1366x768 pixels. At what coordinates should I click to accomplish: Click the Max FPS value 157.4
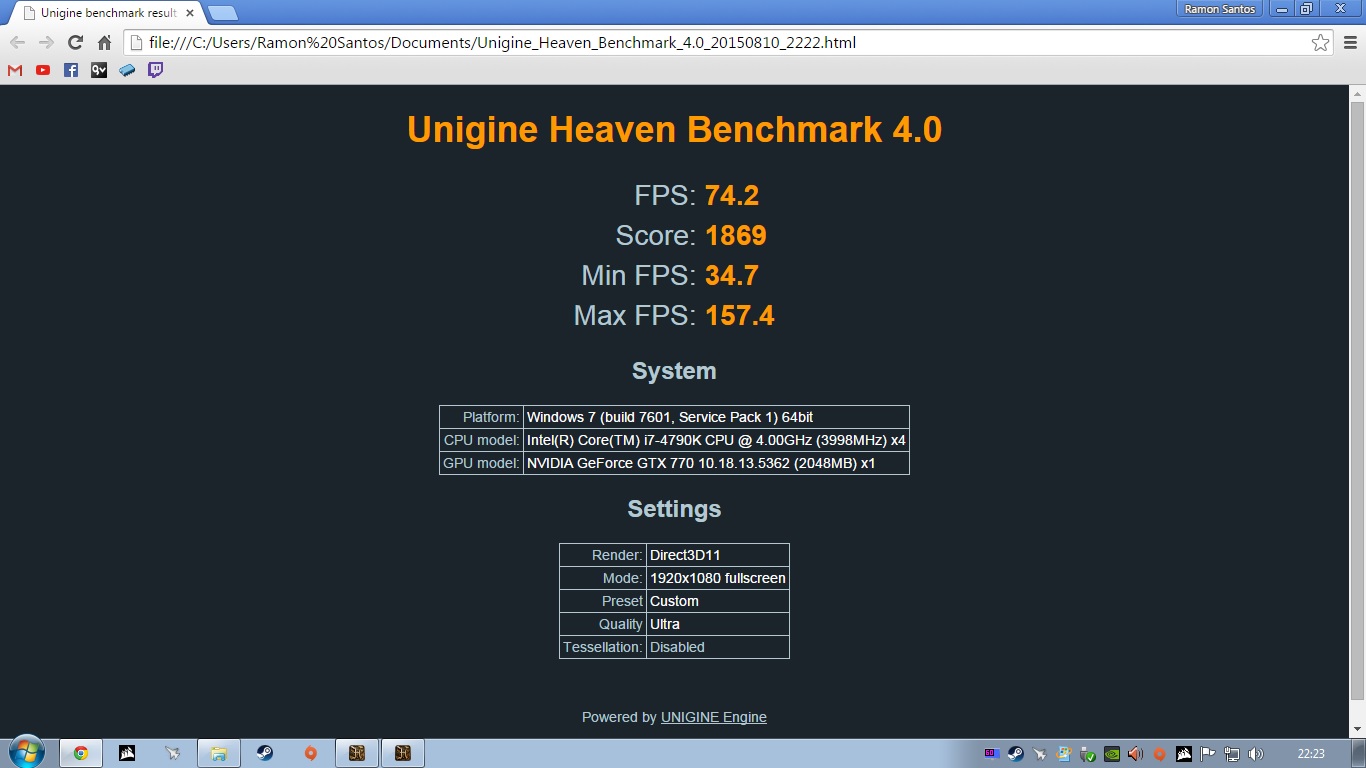740,315
